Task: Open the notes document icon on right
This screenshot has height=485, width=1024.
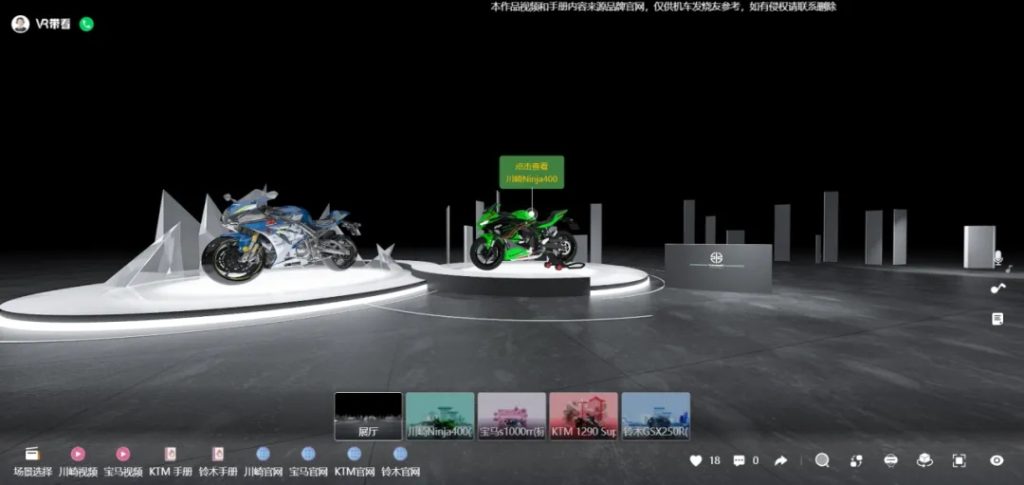Action: pyautogui.click(x=997, y=318)
